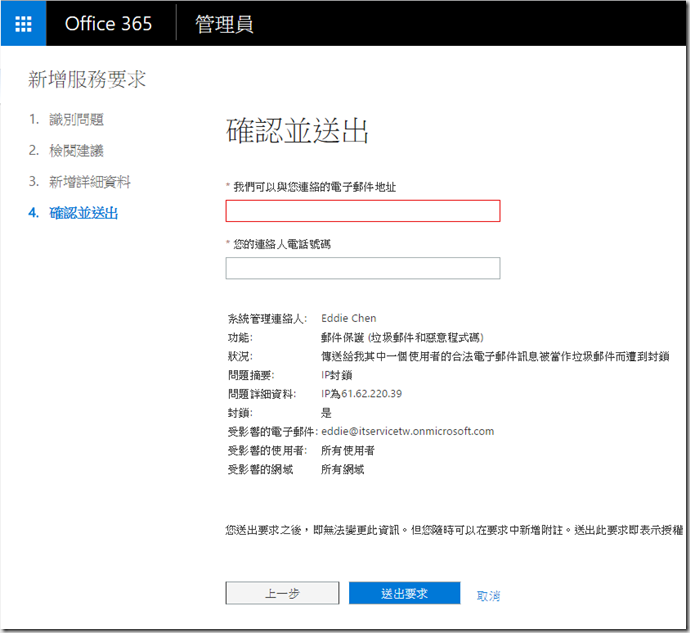Click the 取消 cancel link

tap(489, 595)
